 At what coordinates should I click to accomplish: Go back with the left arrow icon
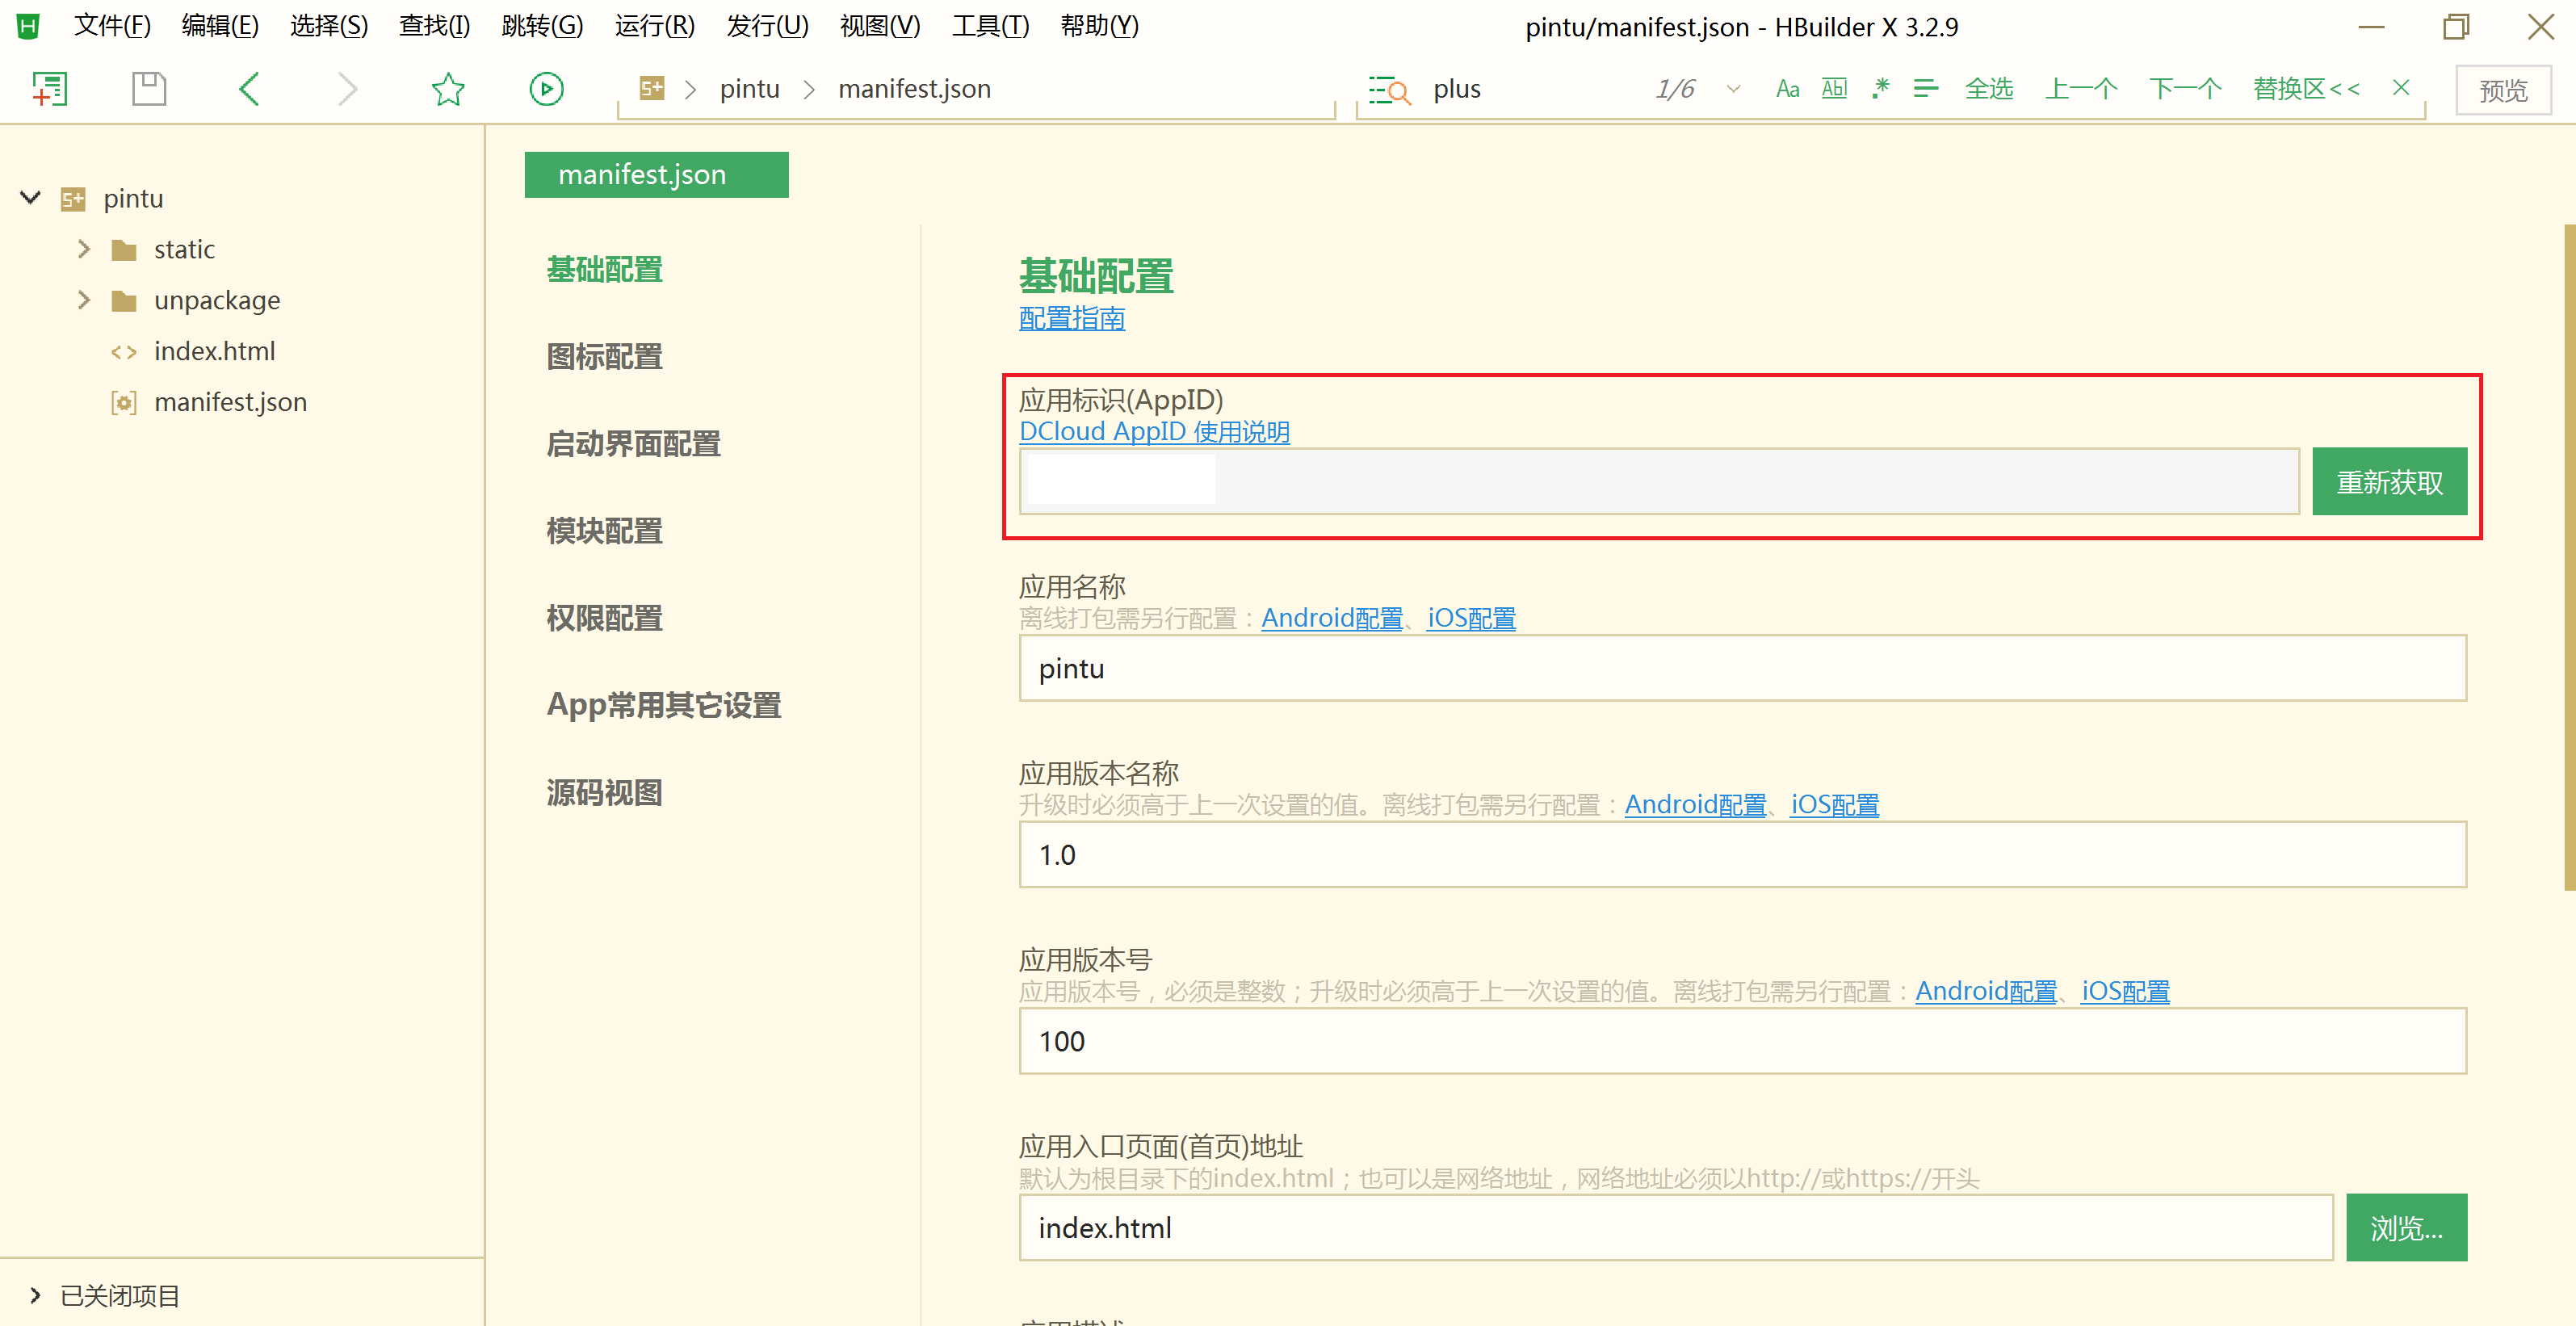point(250,89)
